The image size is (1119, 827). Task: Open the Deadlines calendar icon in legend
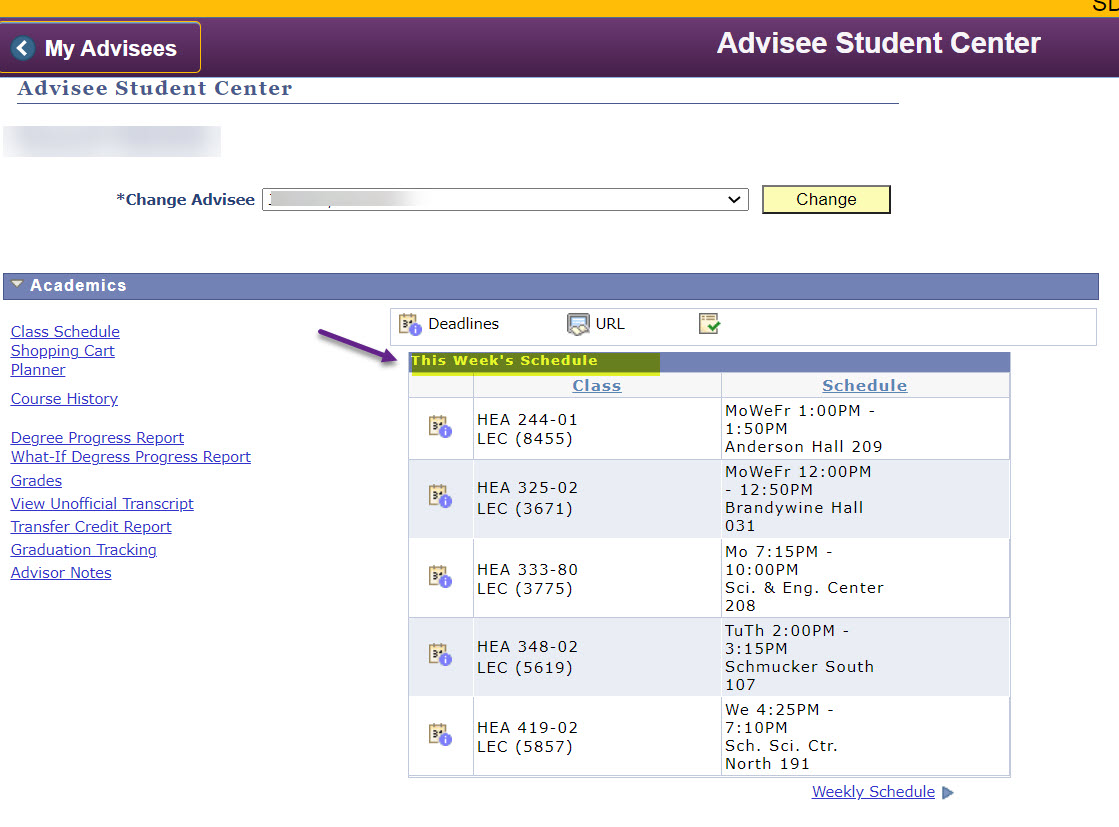pos(410,324)
